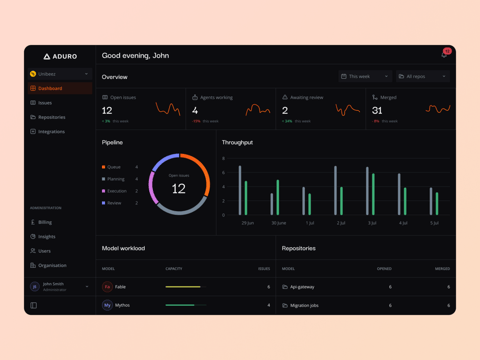Click the blue Review legend swatch
Viewport: 480px width, 360px height.
[x=104, y=203]
